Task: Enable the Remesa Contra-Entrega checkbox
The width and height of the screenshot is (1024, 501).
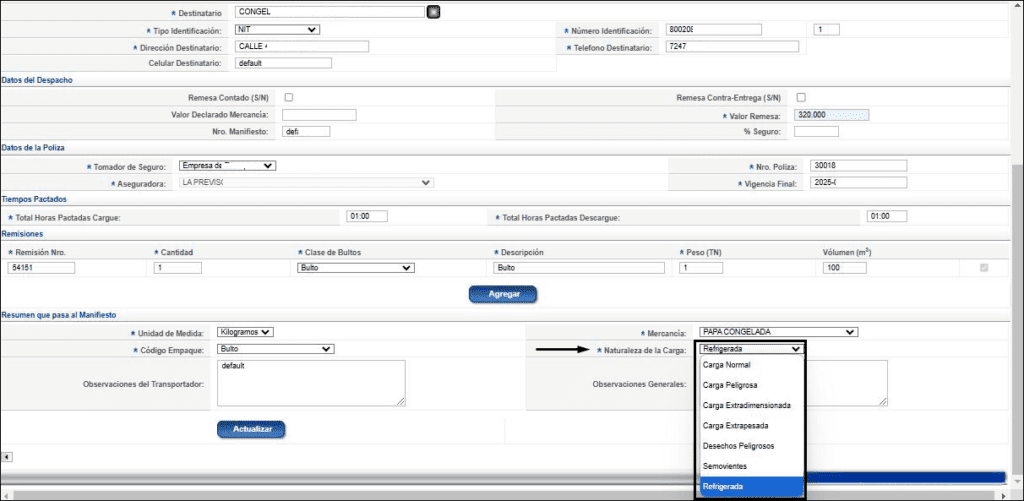Action: point(801,97)
